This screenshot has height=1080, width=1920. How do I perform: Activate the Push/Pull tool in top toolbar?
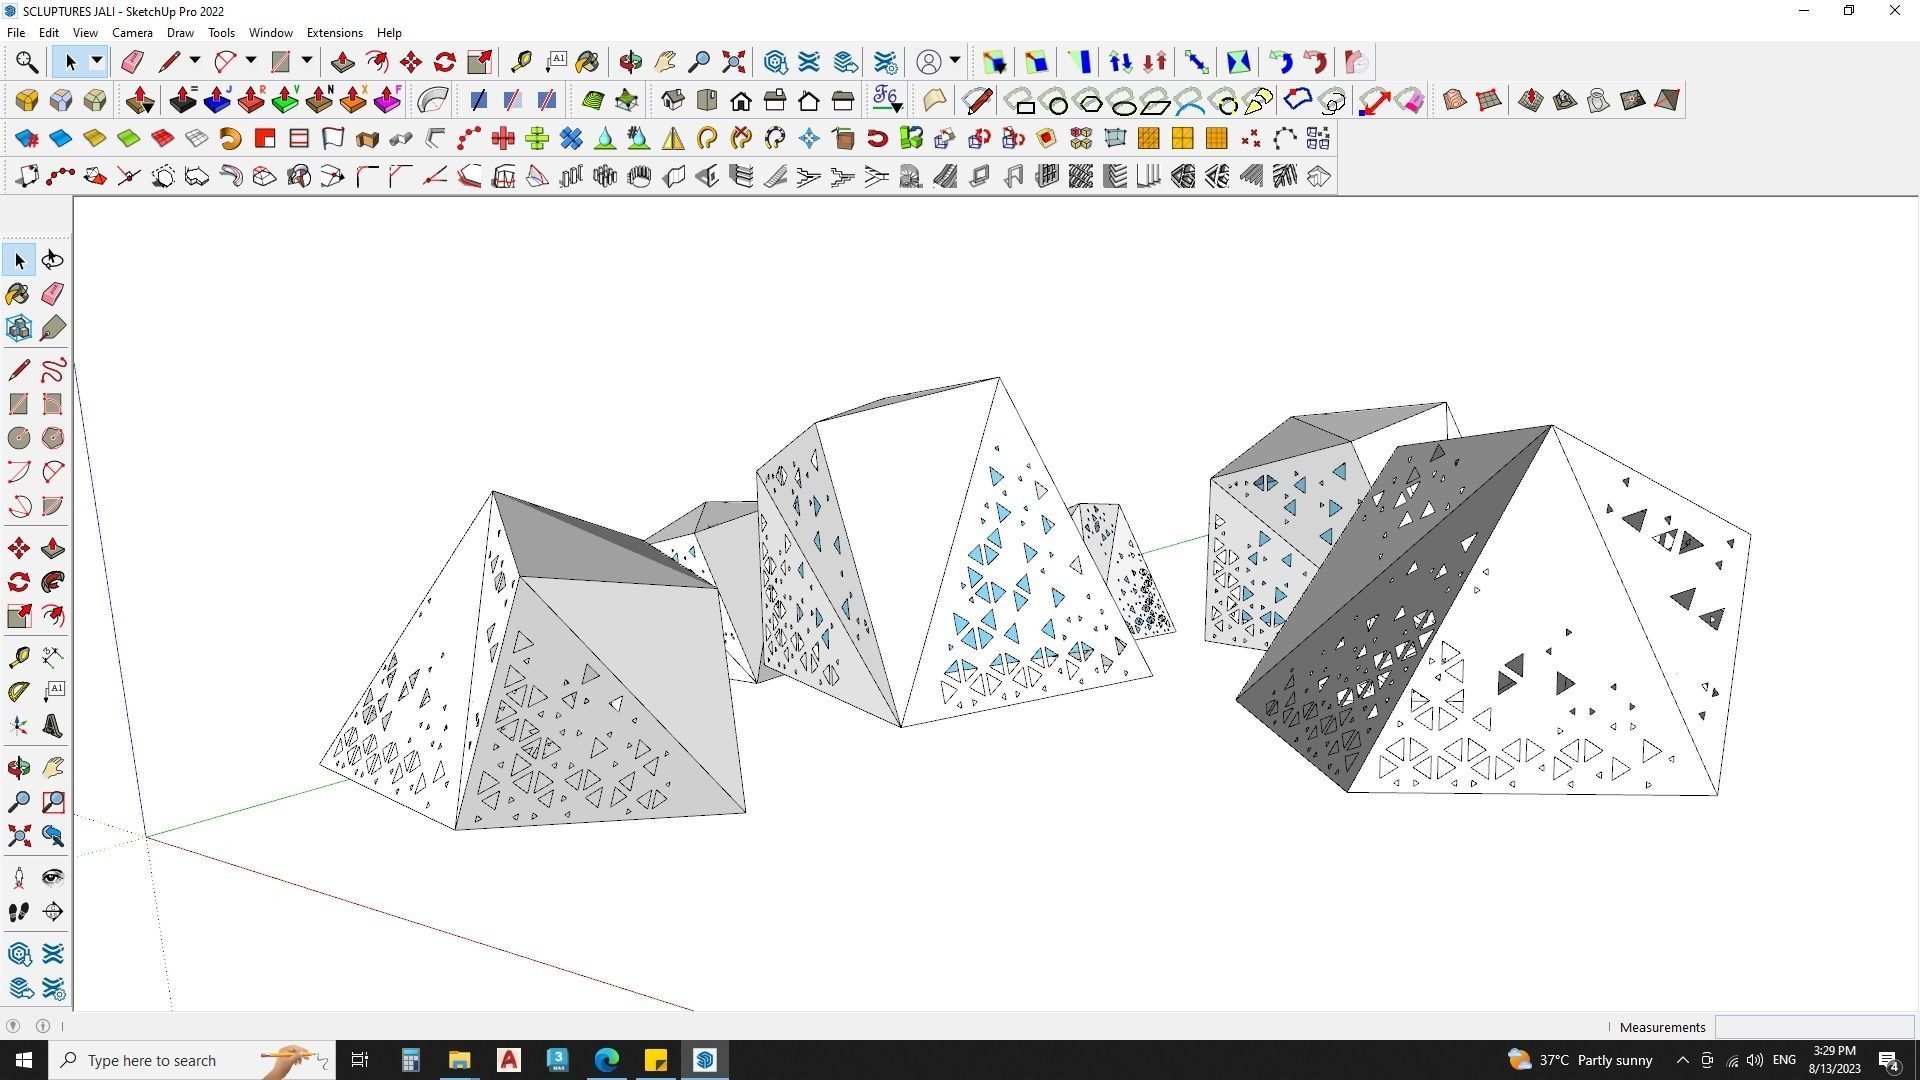(x=343, y=62)
